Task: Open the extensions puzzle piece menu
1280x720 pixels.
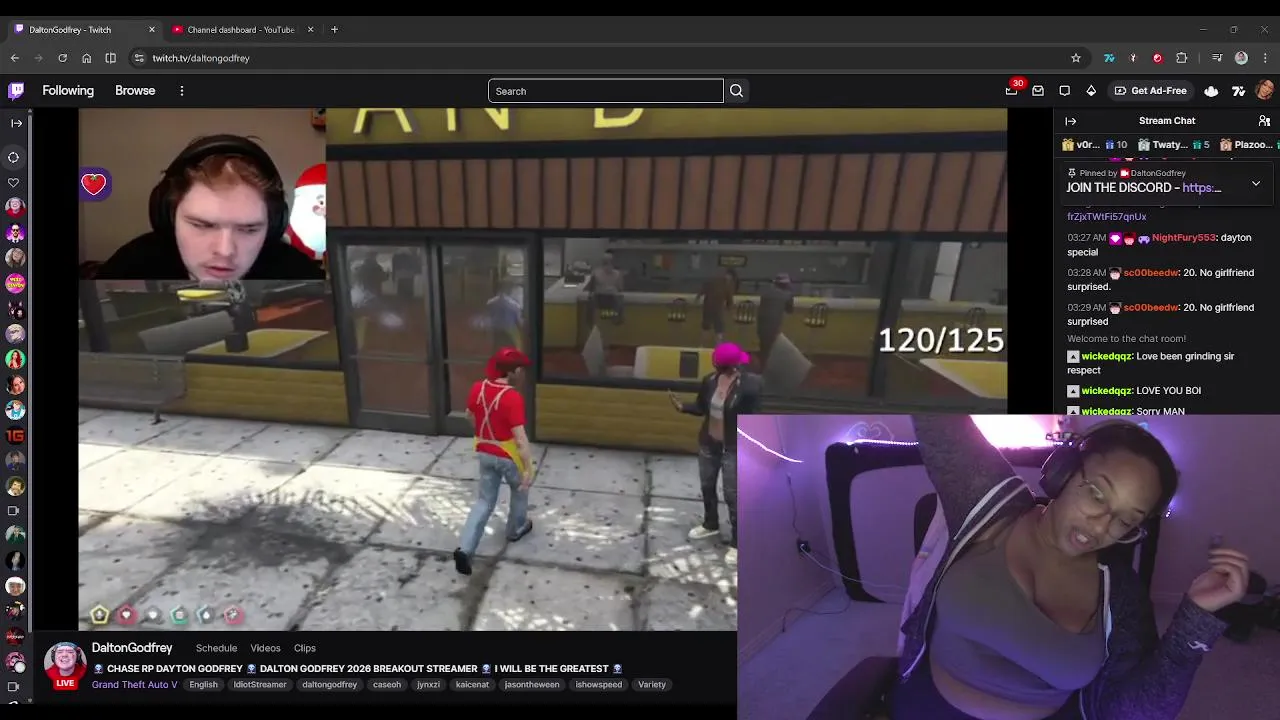Action: click(x=1181, y=58)
